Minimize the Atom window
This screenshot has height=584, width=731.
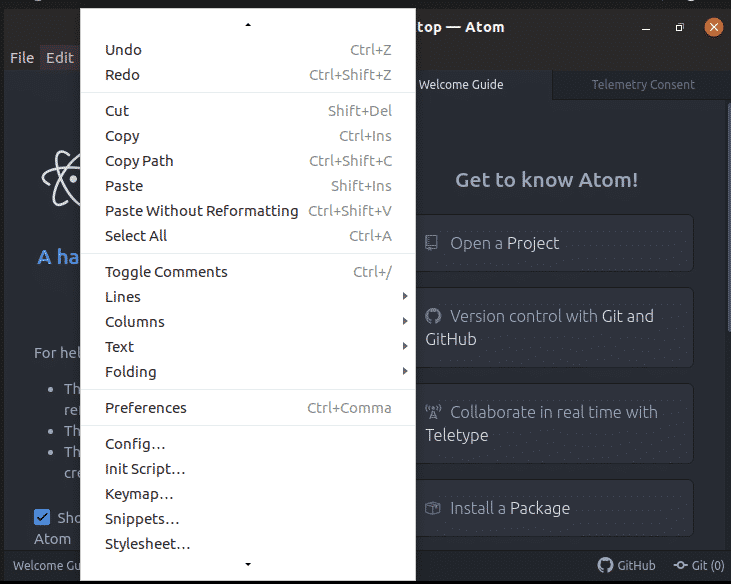tap(646, 28)
